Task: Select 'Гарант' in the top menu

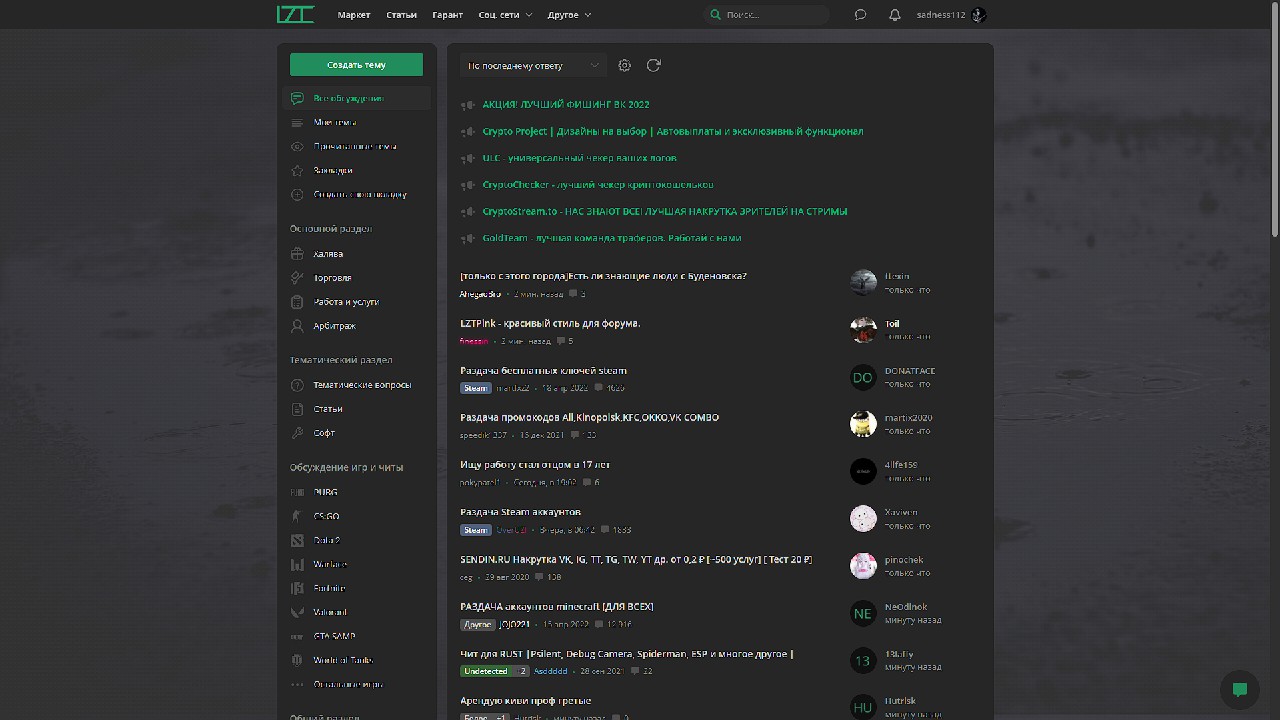Action: click(x=447, y=15)
